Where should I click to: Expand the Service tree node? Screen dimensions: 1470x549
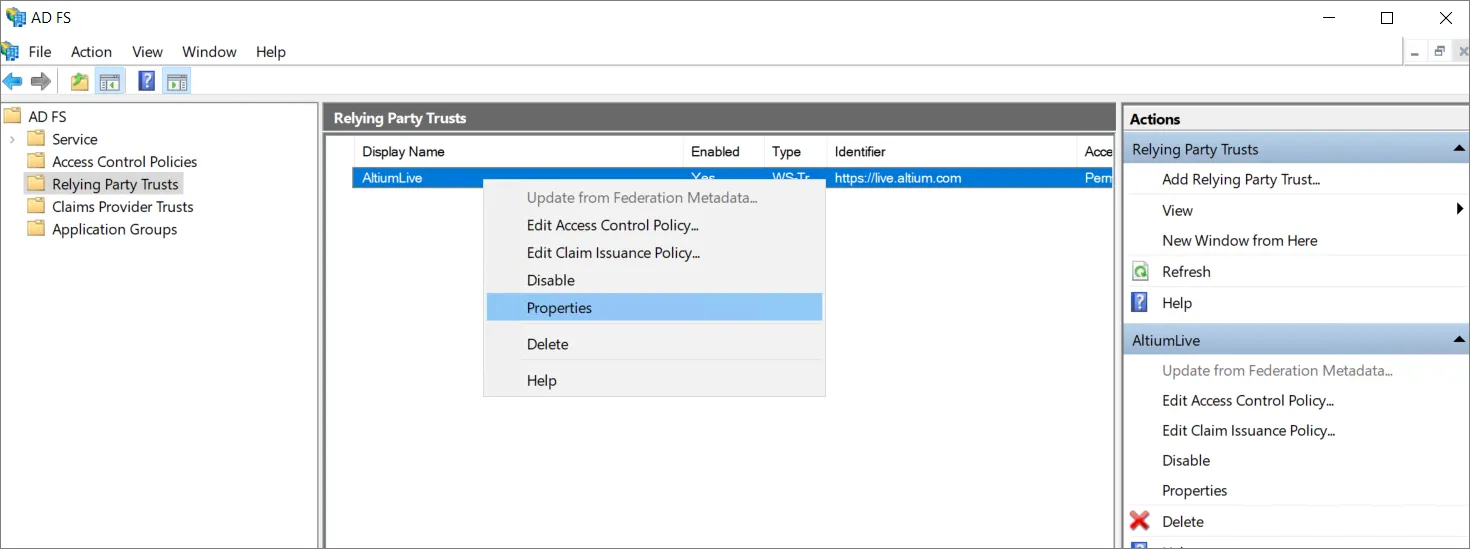[12, 139]
